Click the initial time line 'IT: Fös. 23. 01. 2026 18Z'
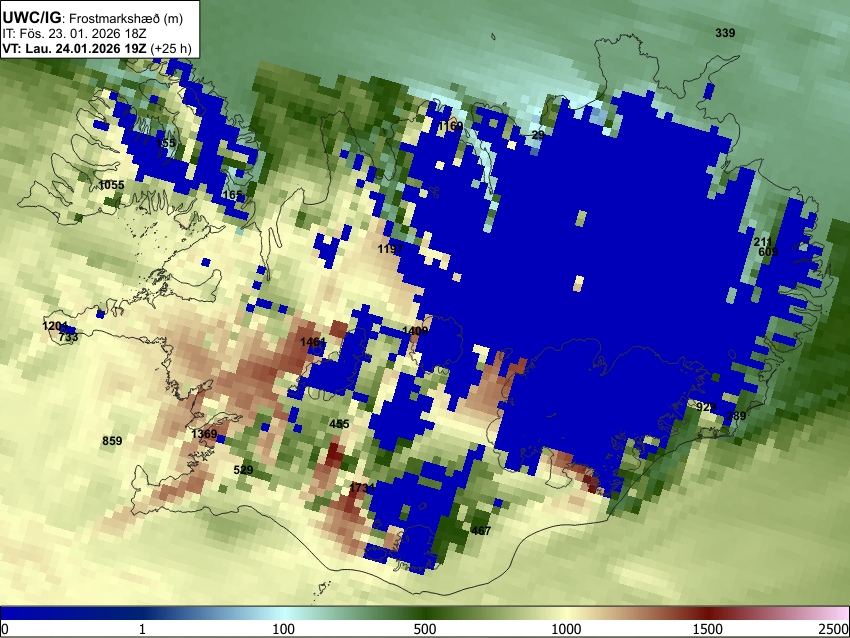Image resolution: width=850 pixels, height=638 pixels. click(x=74, y=34)
